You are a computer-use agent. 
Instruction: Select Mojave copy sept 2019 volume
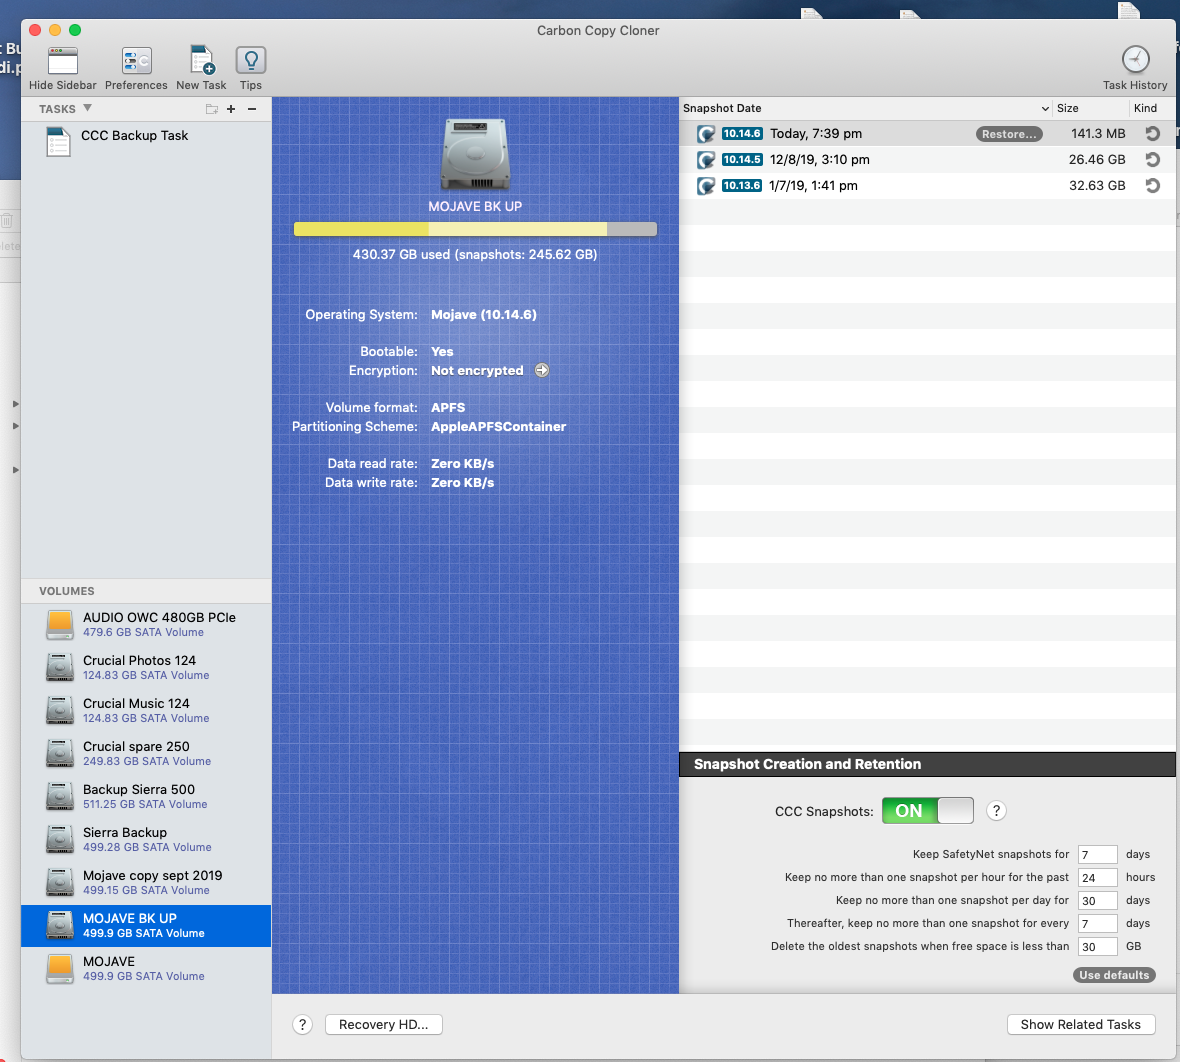pos(146,882)
